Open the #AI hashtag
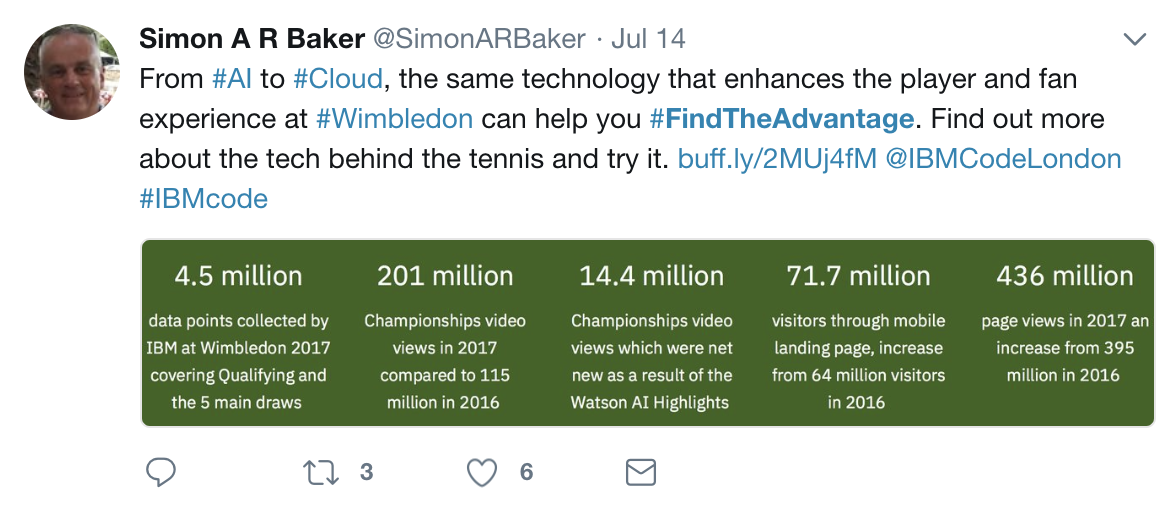This screenshot has height=506, width=1172. pos(232,78)
